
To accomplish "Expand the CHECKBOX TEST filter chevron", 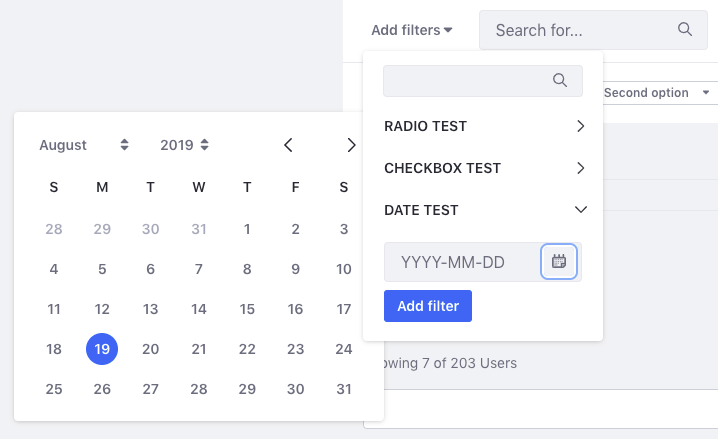I will (580, 168).
